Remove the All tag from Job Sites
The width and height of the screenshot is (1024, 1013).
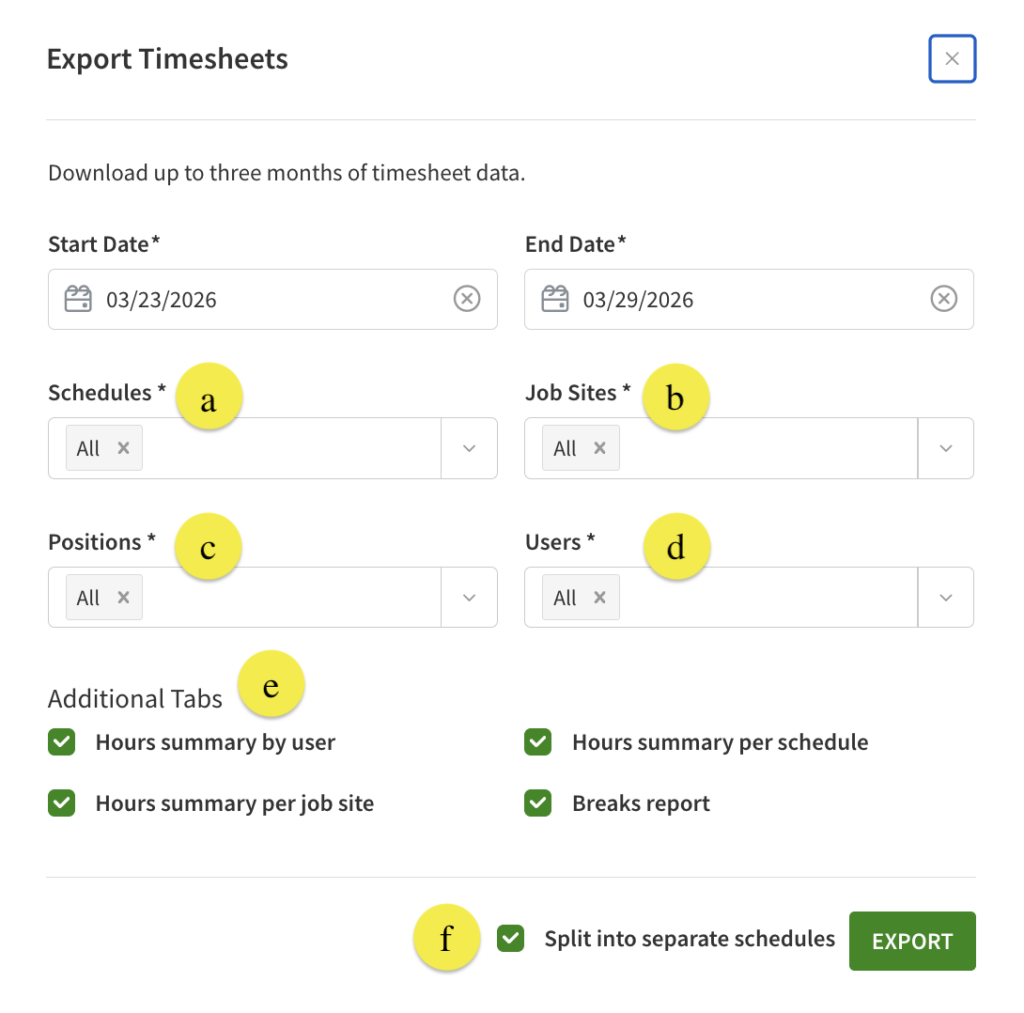pos(600,448)
